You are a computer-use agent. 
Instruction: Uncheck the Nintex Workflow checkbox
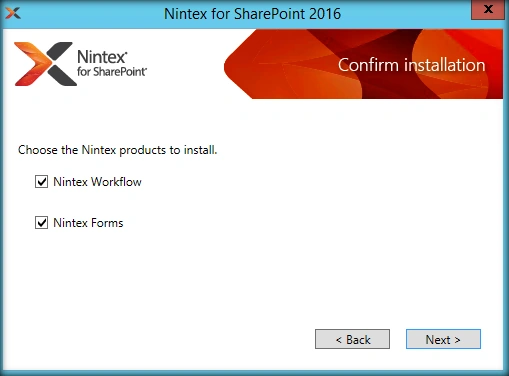[41, 182]
